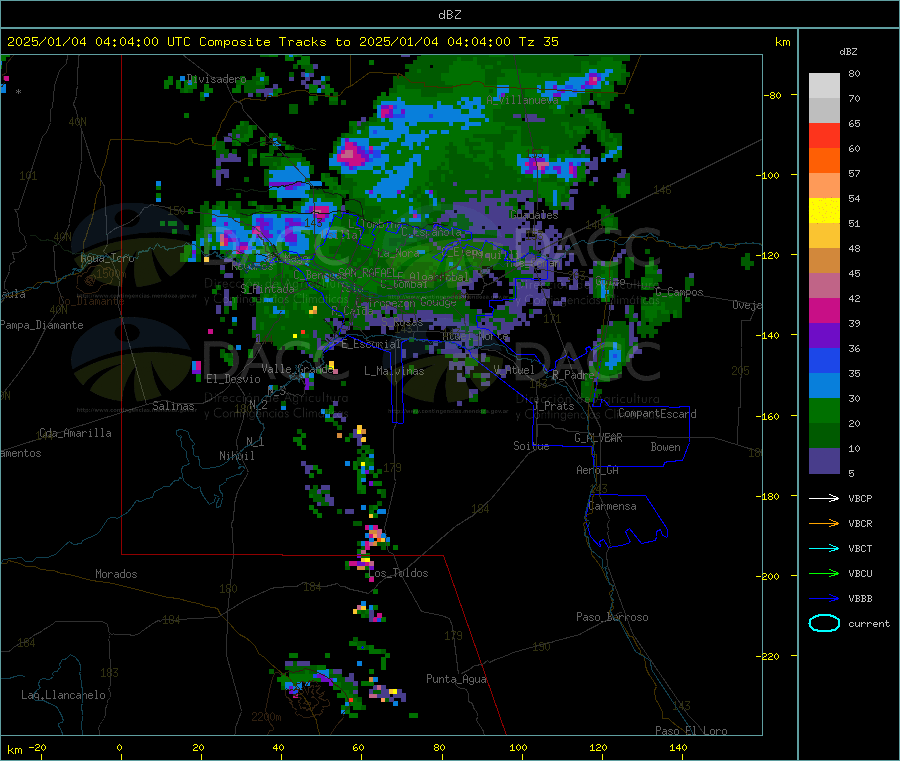This screenshot has height=761, width=900.
Task: Click the UTC Composite Tracks timestamp header
Action: (282, 42)
